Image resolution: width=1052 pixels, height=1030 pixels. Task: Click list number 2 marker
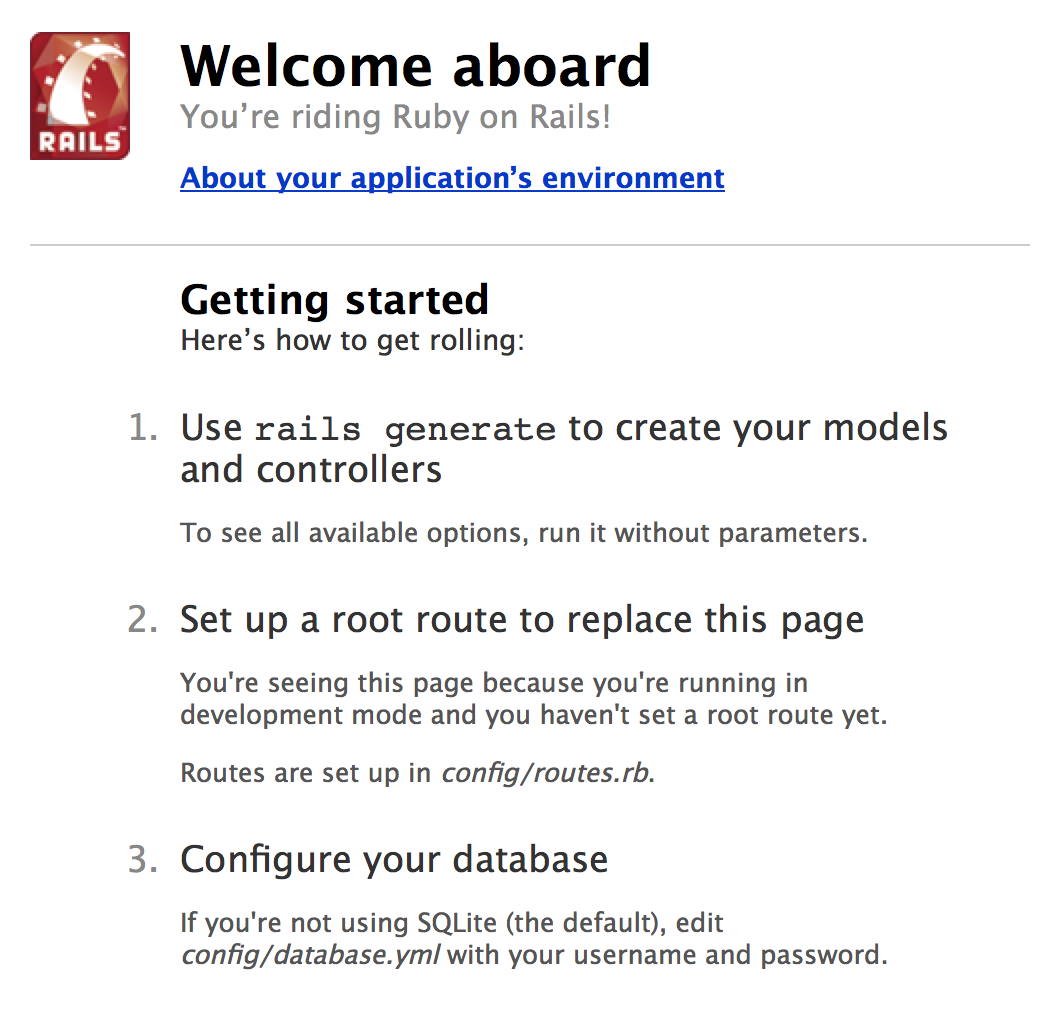143,619
